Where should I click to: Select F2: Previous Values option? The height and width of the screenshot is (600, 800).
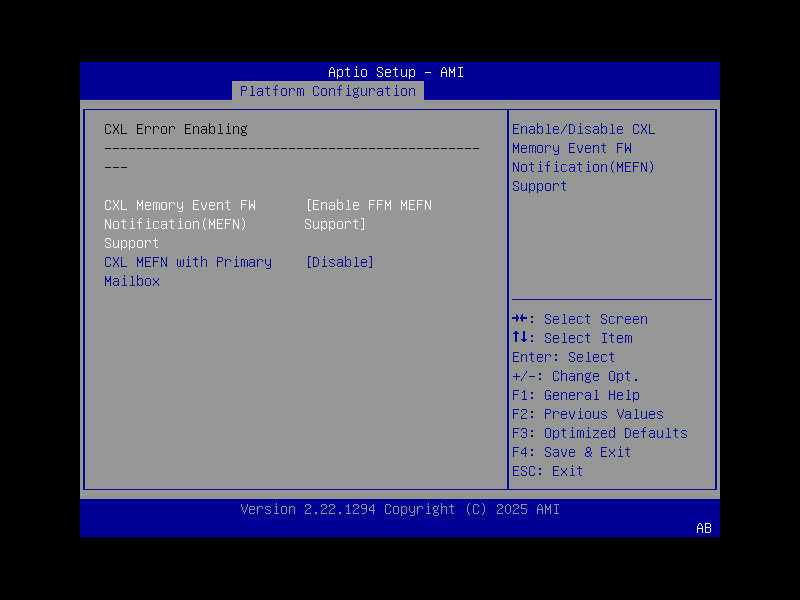coord(590,414)
